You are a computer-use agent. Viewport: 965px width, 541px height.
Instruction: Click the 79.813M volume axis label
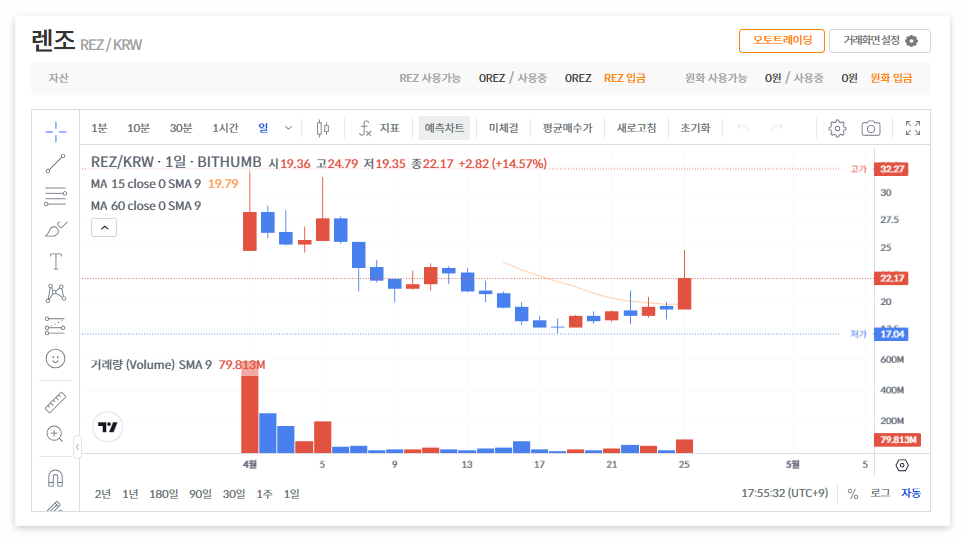point(898,439)
